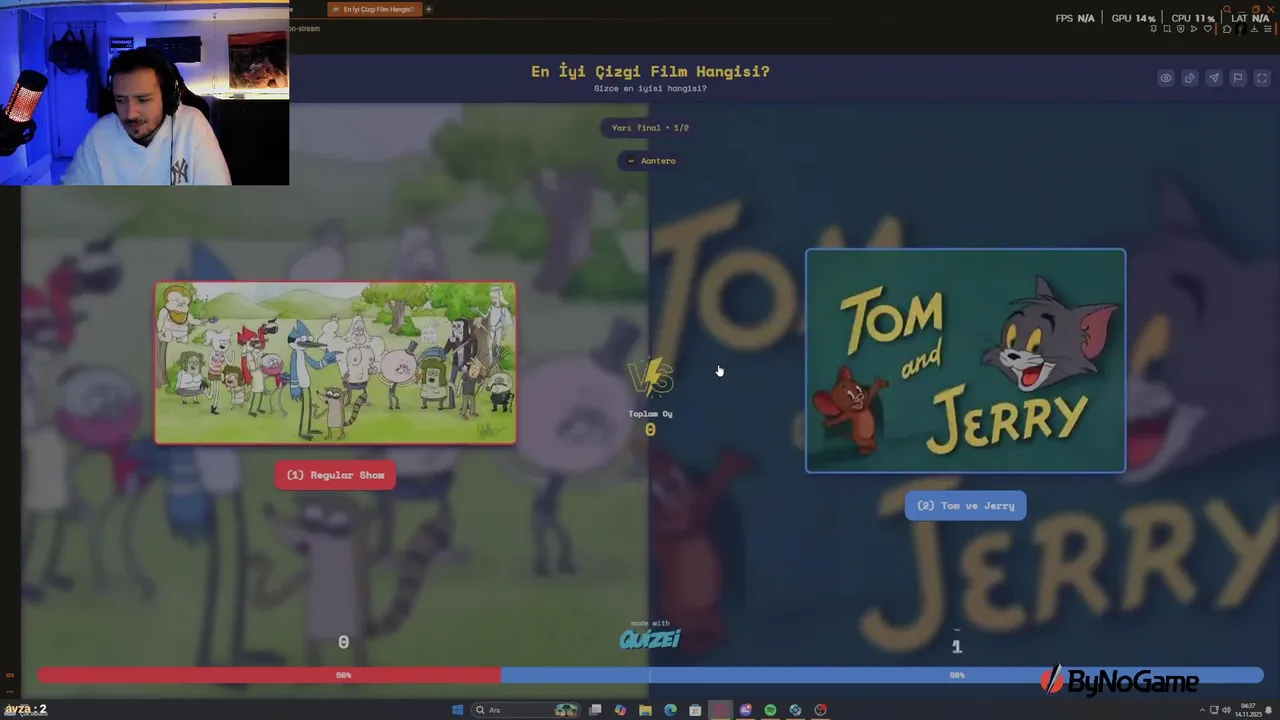
Task: Share quiz with the paper plane icon
Action: tap(1214, 78)
